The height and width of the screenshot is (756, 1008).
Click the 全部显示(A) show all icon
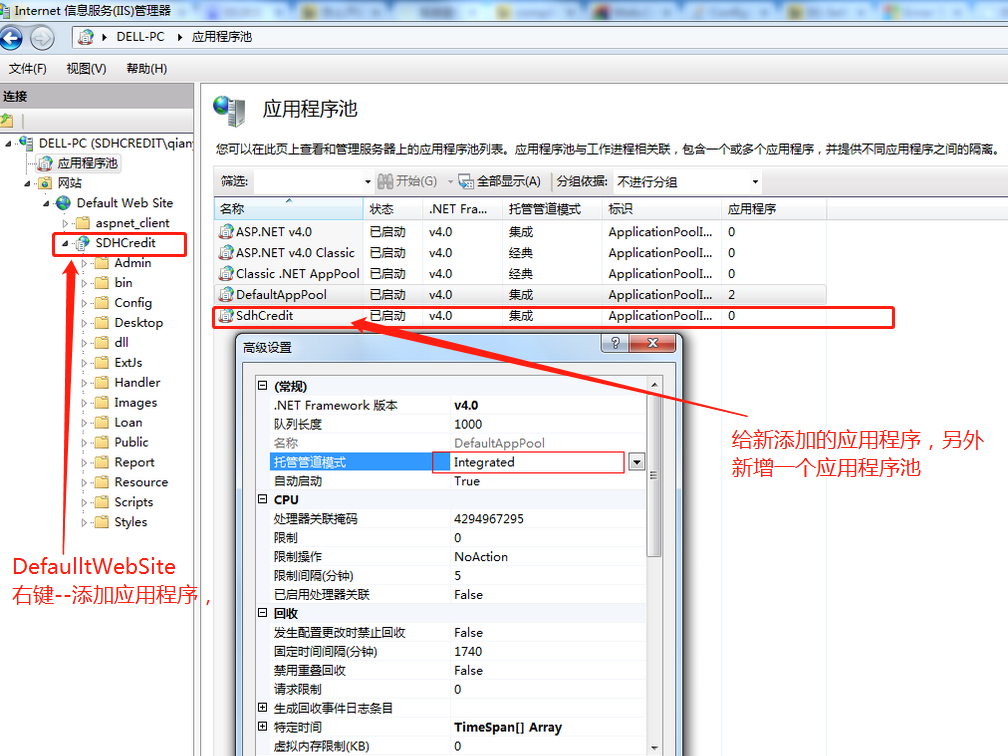(465, 182)
